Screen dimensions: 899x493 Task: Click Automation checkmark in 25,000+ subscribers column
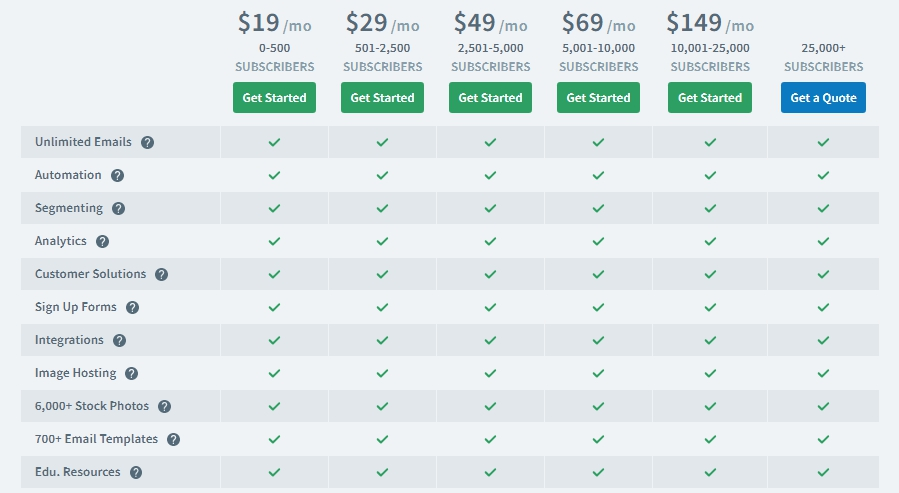click(x=823, y=175)
